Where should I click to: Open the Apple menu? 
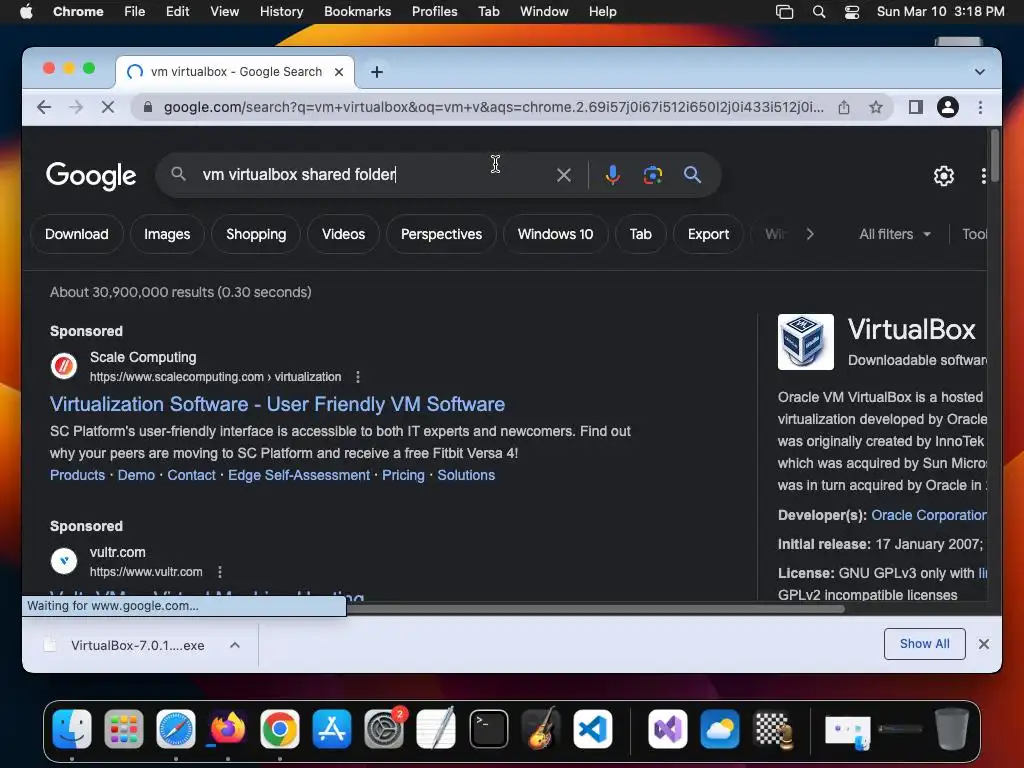[26, 12]
